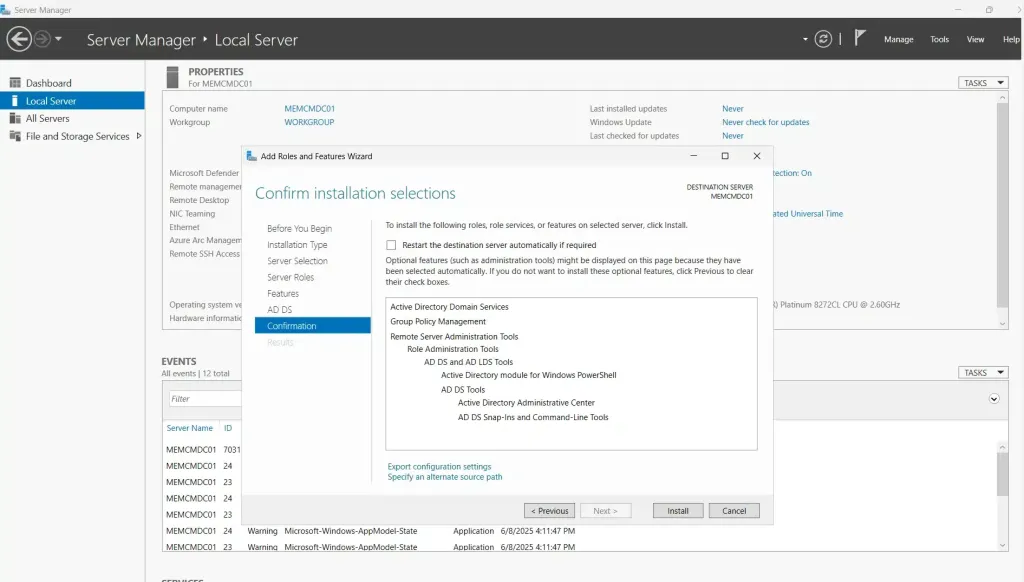
Task: Enable restart destination server automatically checkbox
Action: pyautogui.click(x=392, y=245)
